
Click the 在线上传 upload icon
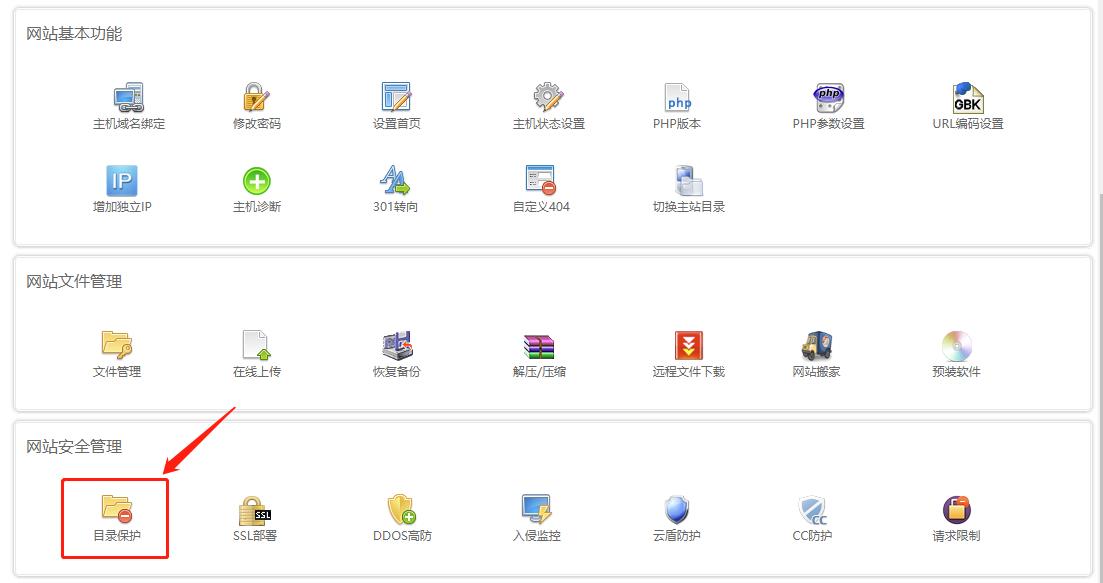point(257,346)
